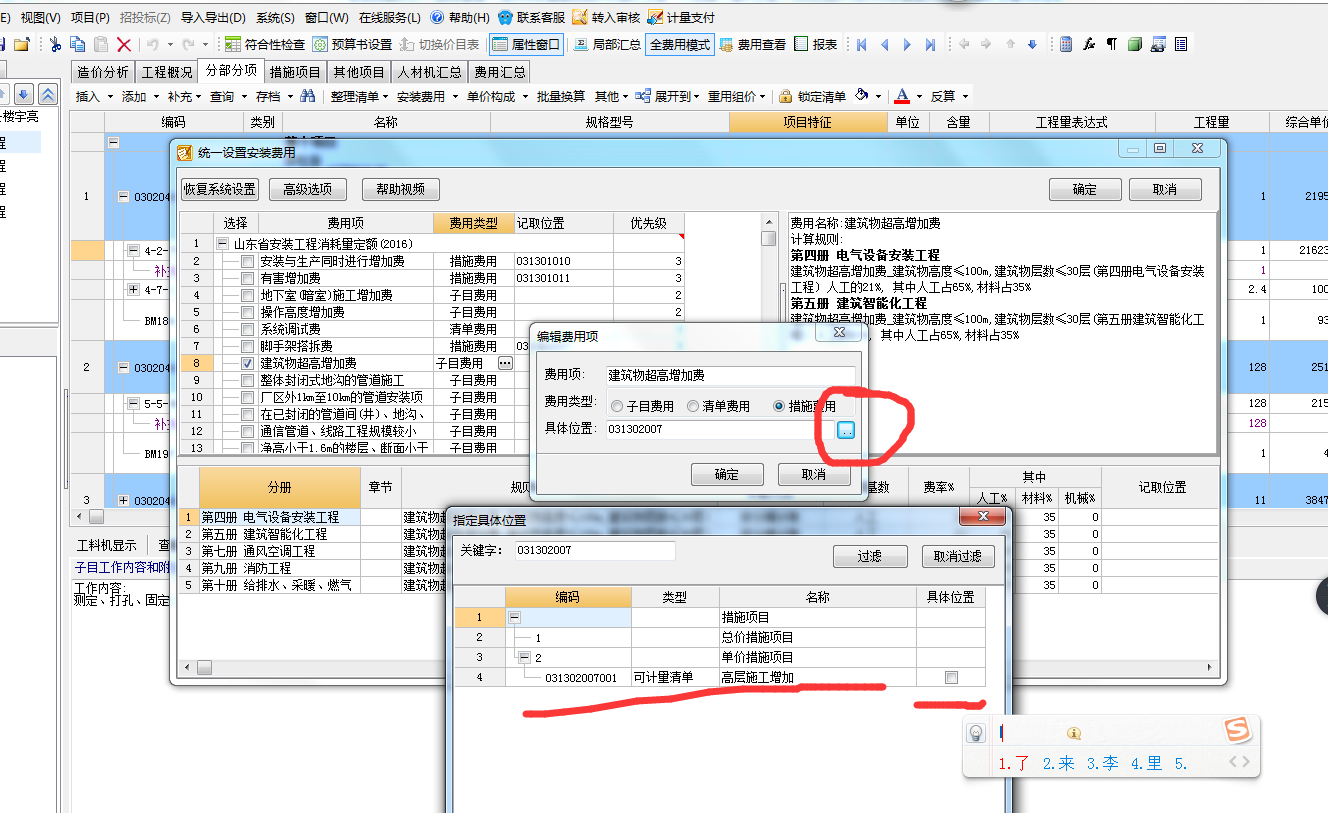Check 地下室(暗室)施工增加费 checkbox
The width and height of the screenshot is (1328, 813).
click(248, 295)
